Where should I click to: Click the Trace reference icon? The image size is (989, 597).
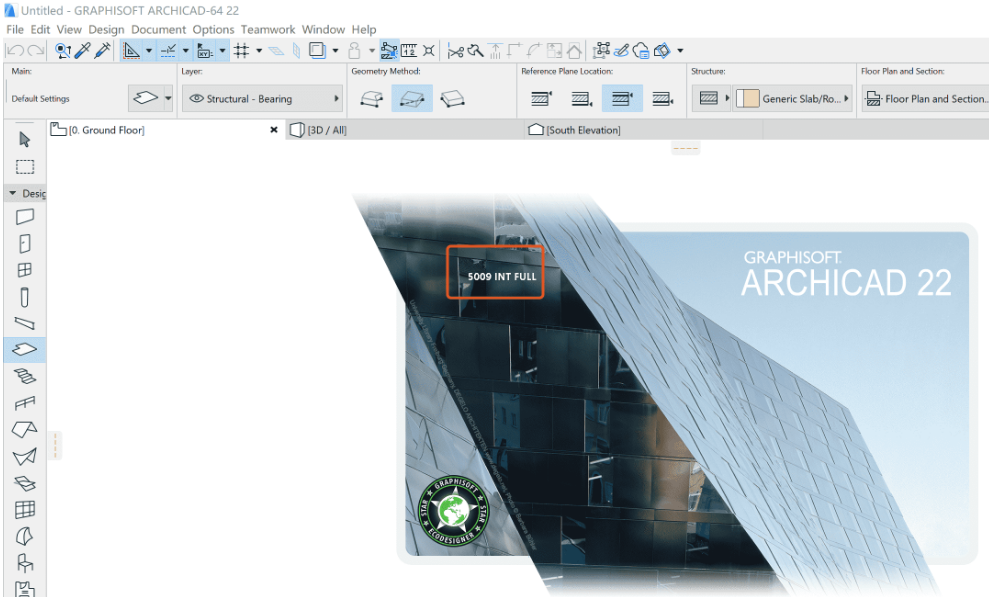tap(317, 50)
